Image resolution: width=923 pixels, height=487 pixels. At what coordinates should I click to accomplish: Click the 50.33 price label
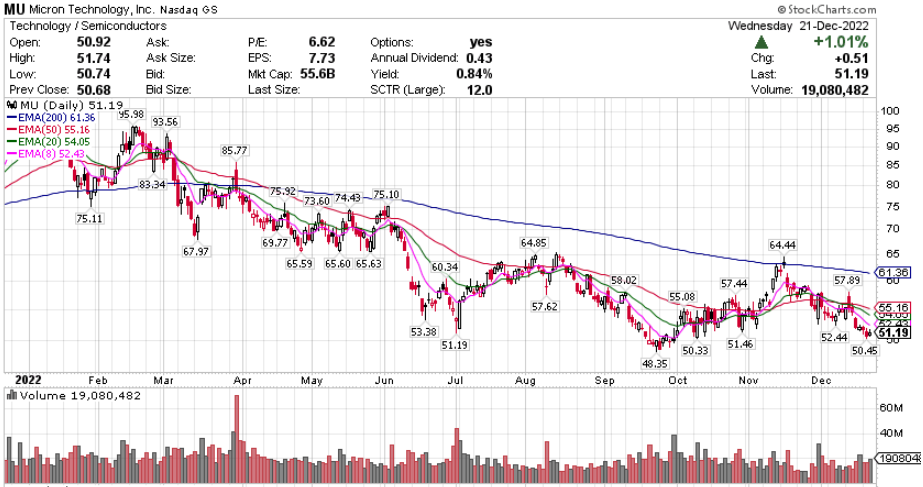[x=695, y=350]
